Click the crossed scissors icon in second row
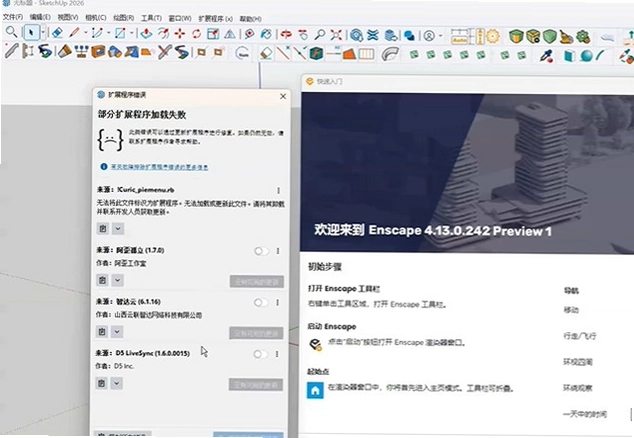 [x=165, y=52]
